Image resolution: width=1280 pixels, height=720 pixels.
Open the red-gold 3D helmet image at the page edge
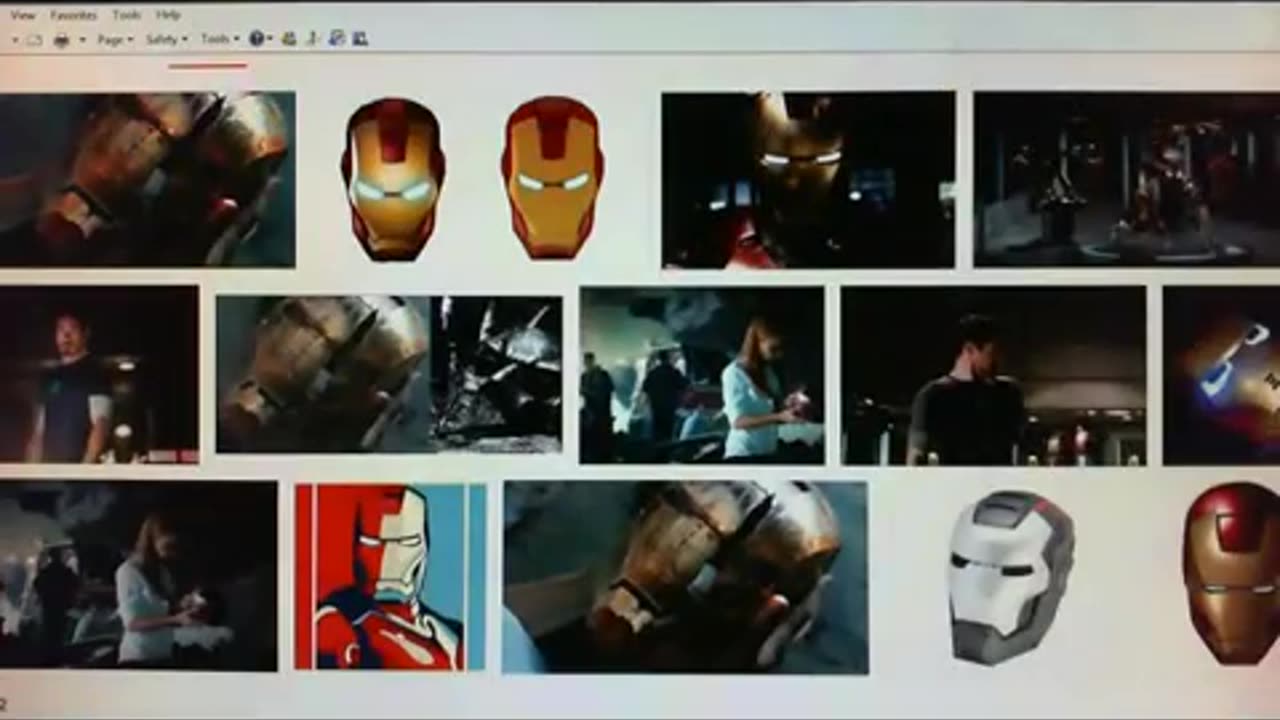(x=1232, y=574)
